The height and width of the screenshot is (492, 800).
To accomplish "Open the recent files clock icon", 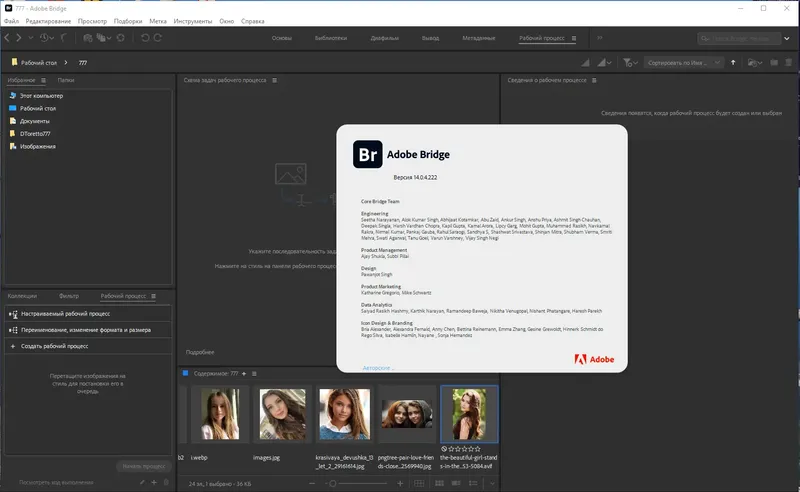I will pyautogui.click(x=44, y=38).
